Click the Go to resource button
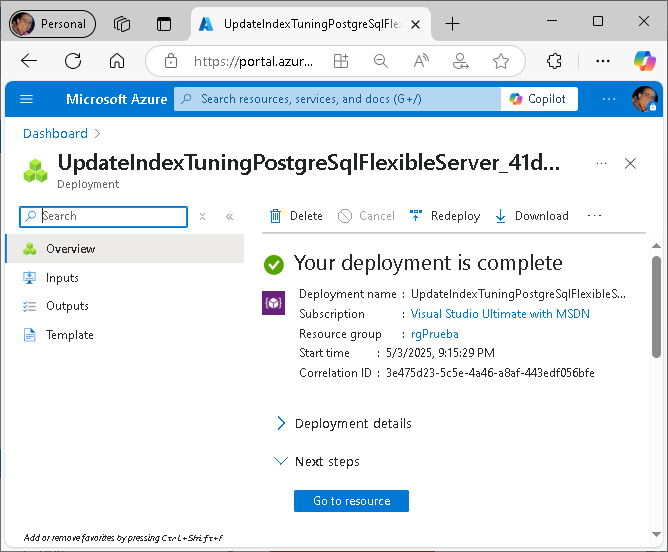This screenshot has width=668, height=552. (351, 501)
